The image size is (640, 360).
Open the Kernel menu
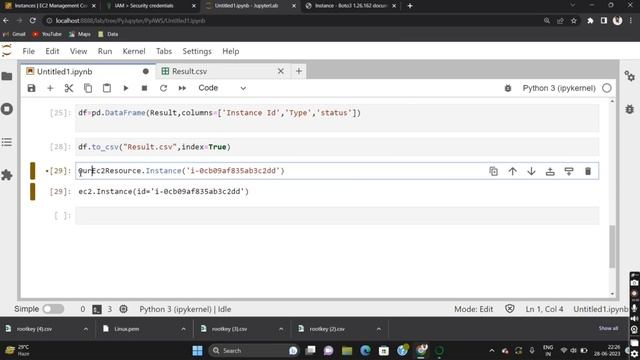134,51
